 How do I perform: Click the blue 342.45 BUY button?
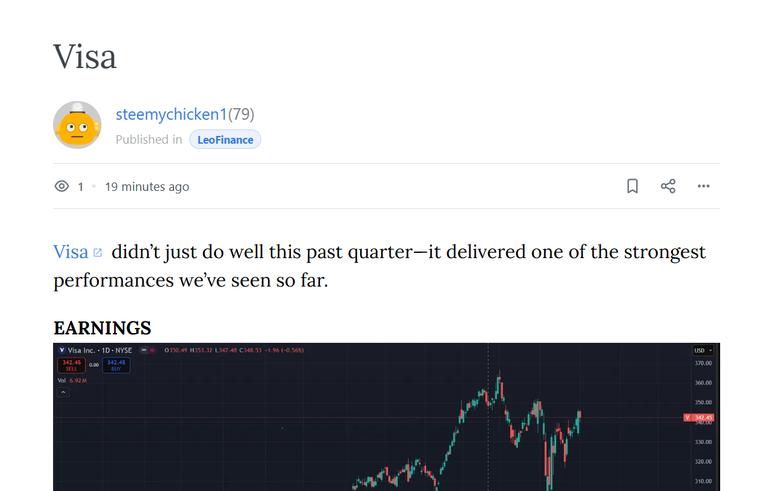pyautogui.click(x=116, y=365)
